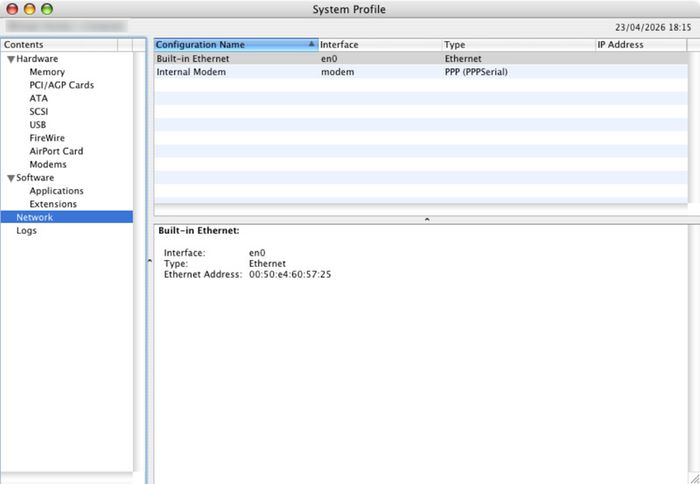The width and height of the screenshot is (700, 484).
Task: Select Extensions under Software
Action: click(x=53, y=204)
